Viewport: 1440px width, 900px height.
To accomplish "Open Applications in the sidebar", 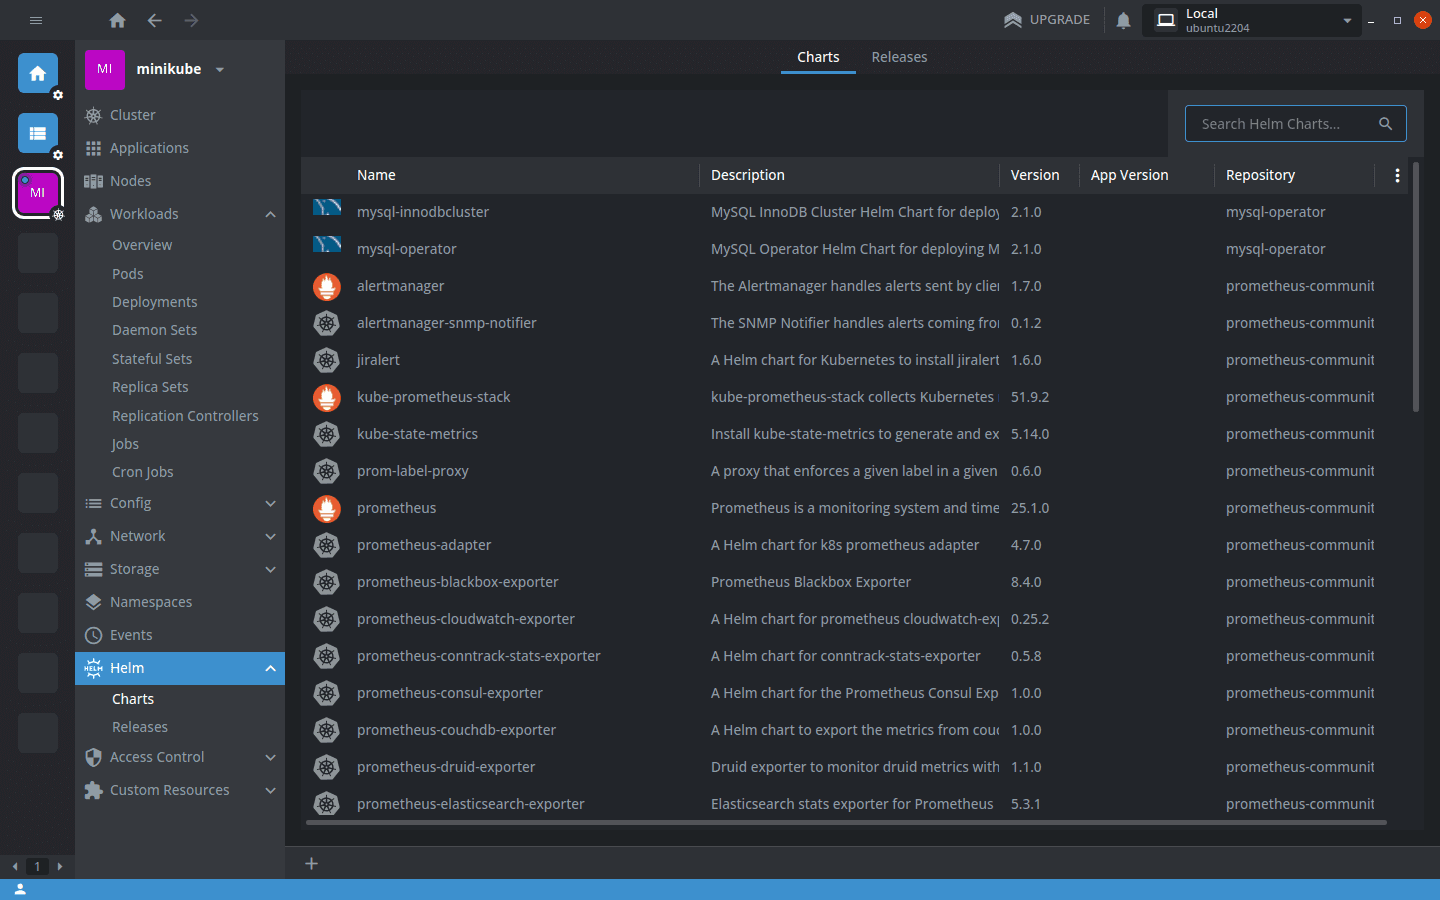I will [180, 148].
